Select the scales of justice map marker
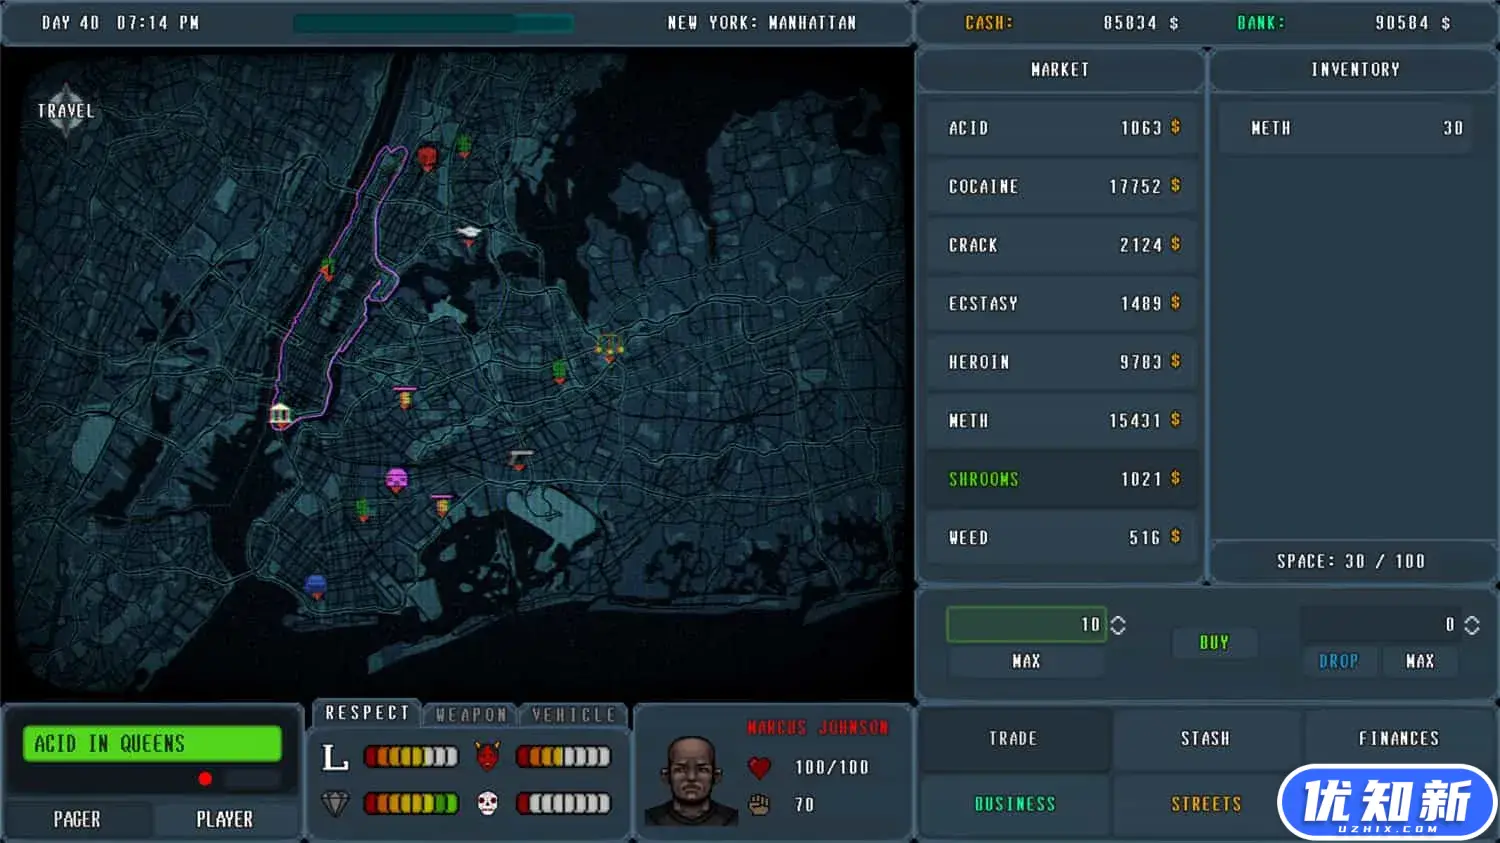This screenshot has height=843, width=1500. click(609, 348)
